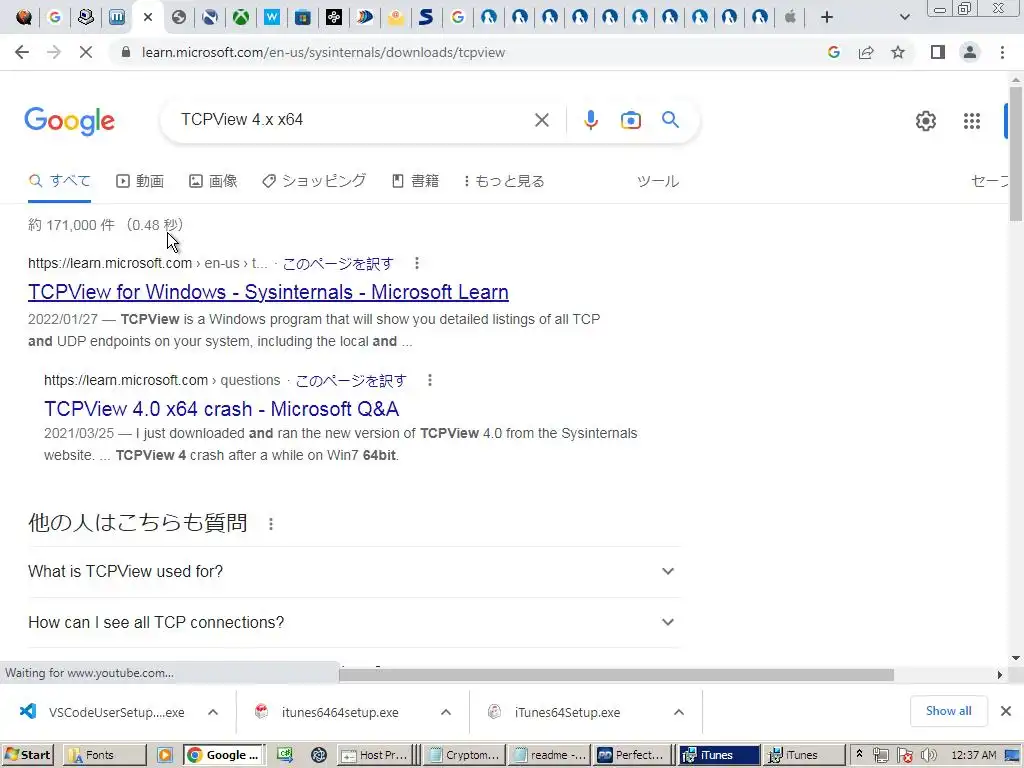This screenshot has height=768, width=1024.
Task: Click the horizontal scrollbar thumb
Action: (x=616, y=675)
